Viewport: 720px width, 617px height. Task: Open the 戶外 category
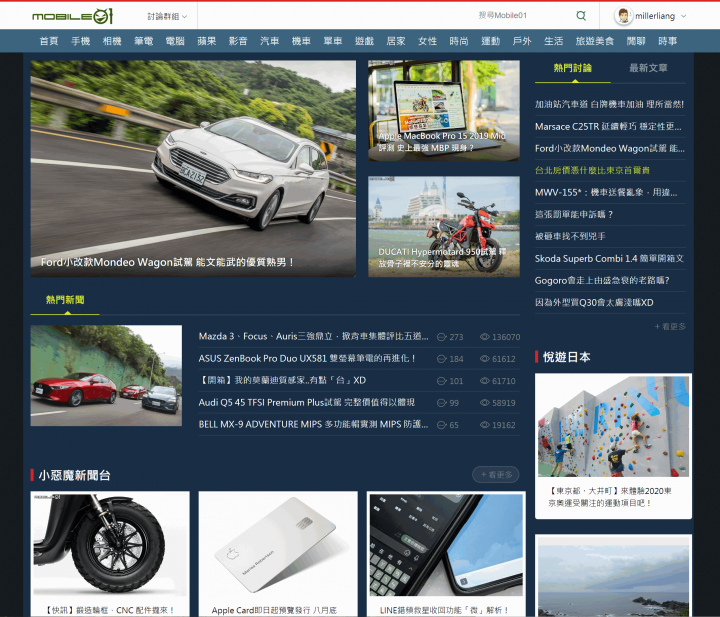[x=522, y=41]
